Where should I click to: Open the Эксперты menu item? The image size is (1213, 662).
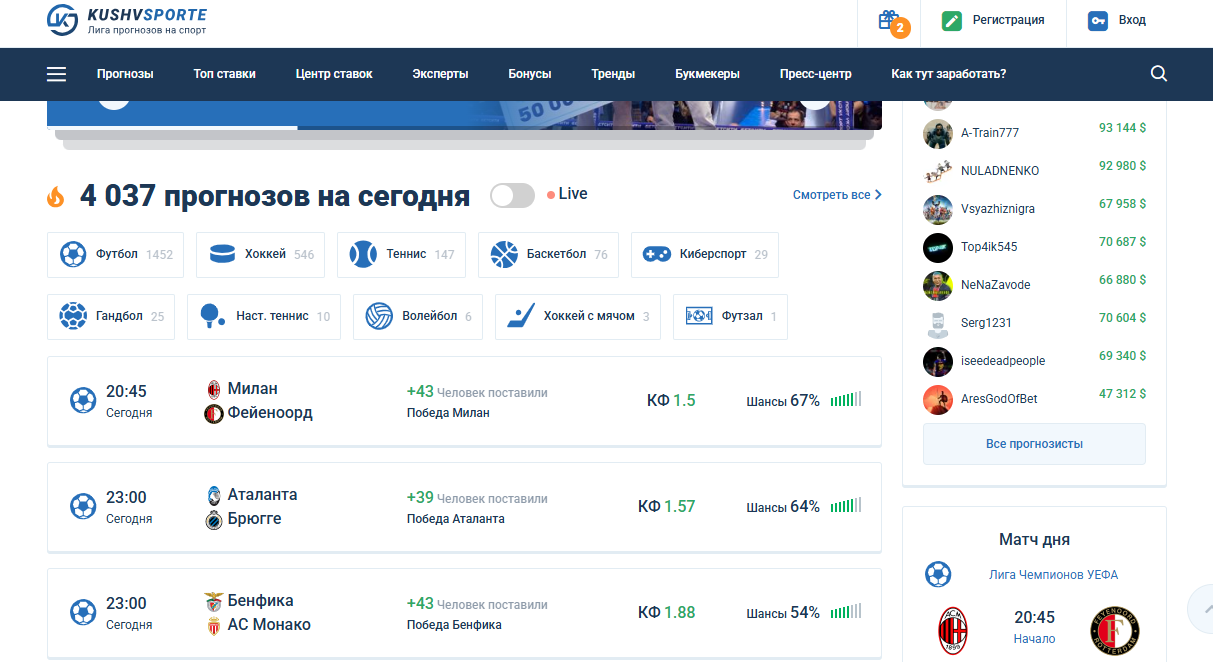point(440,74)
